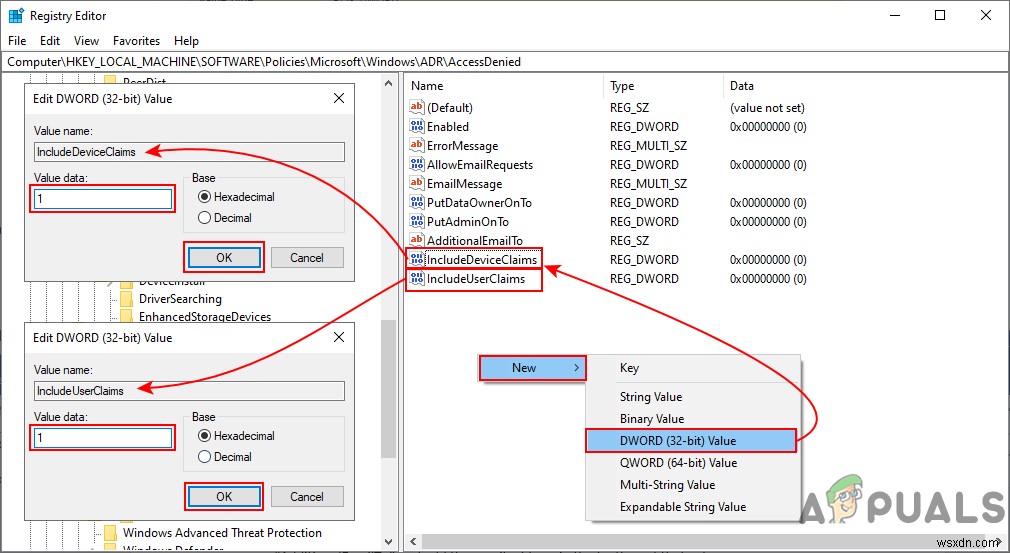The width and height of the screenshot is (1010, 553).
Task: Expand the New submenu arrow
Action: [x=576, y=368]
